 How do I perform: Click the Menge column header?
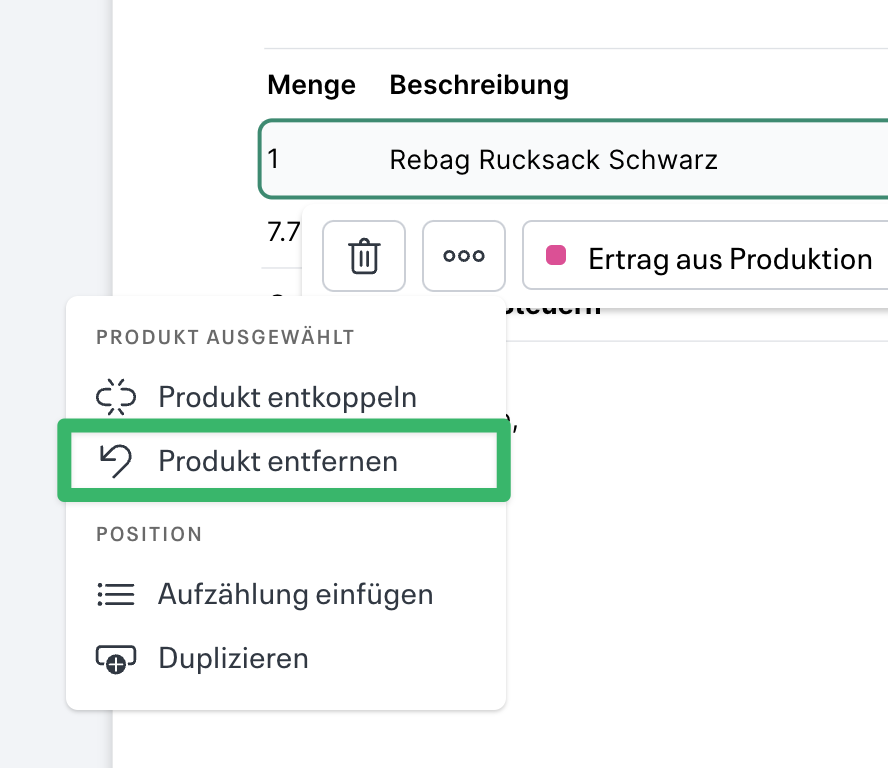pos(311,85)
